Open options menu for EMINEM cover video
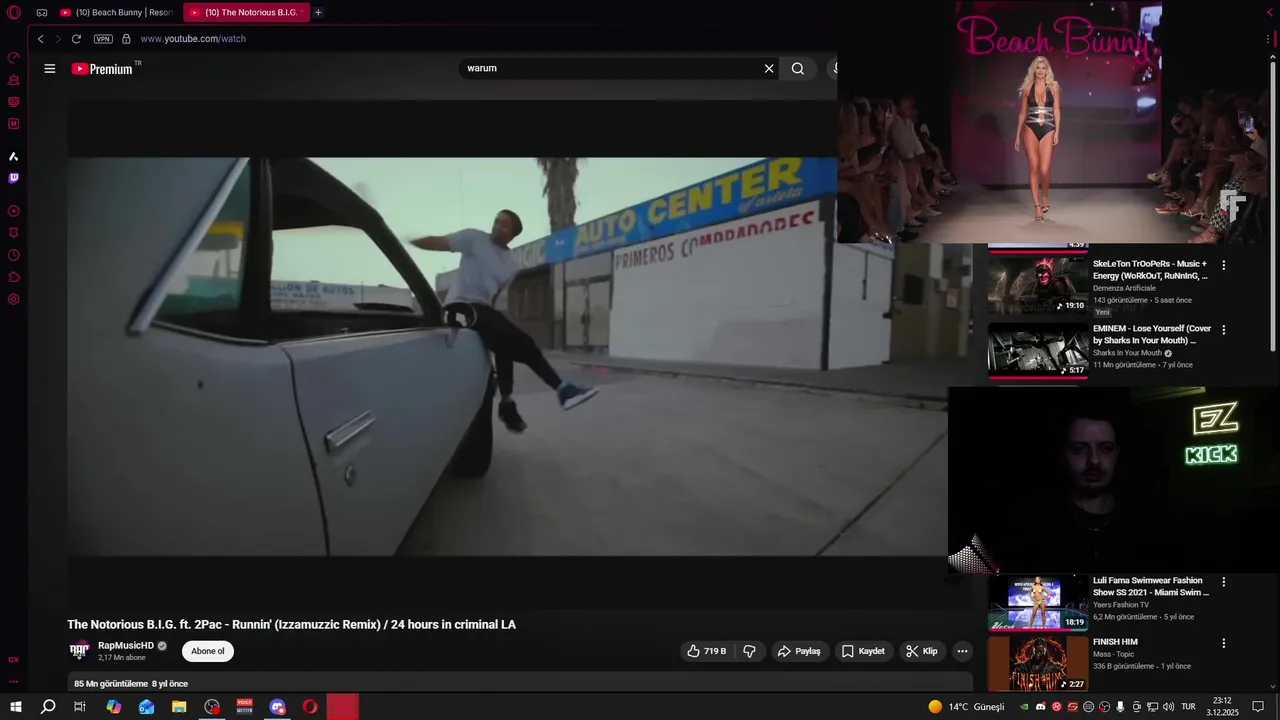The image size is (1280, 720). (x=1223, y=329)
